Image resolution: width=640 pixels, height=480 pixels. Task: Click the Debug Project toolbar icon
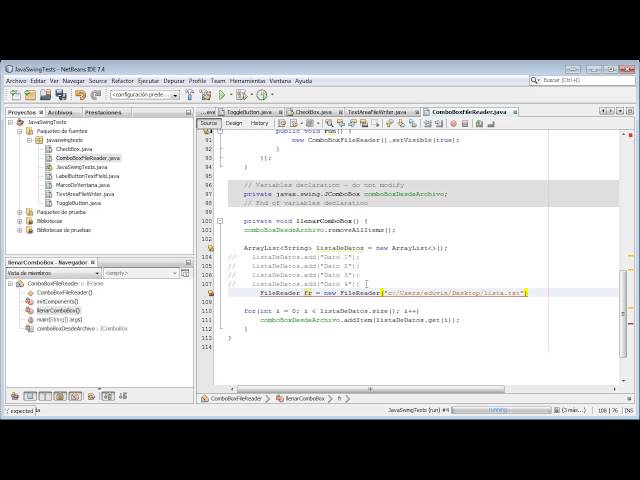tap(242, 95)
